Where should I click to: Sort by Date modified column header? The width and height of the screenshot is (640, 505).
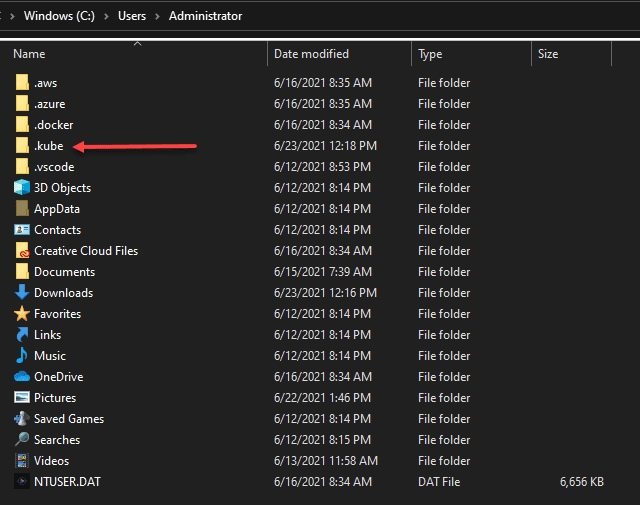coord(311,54)
